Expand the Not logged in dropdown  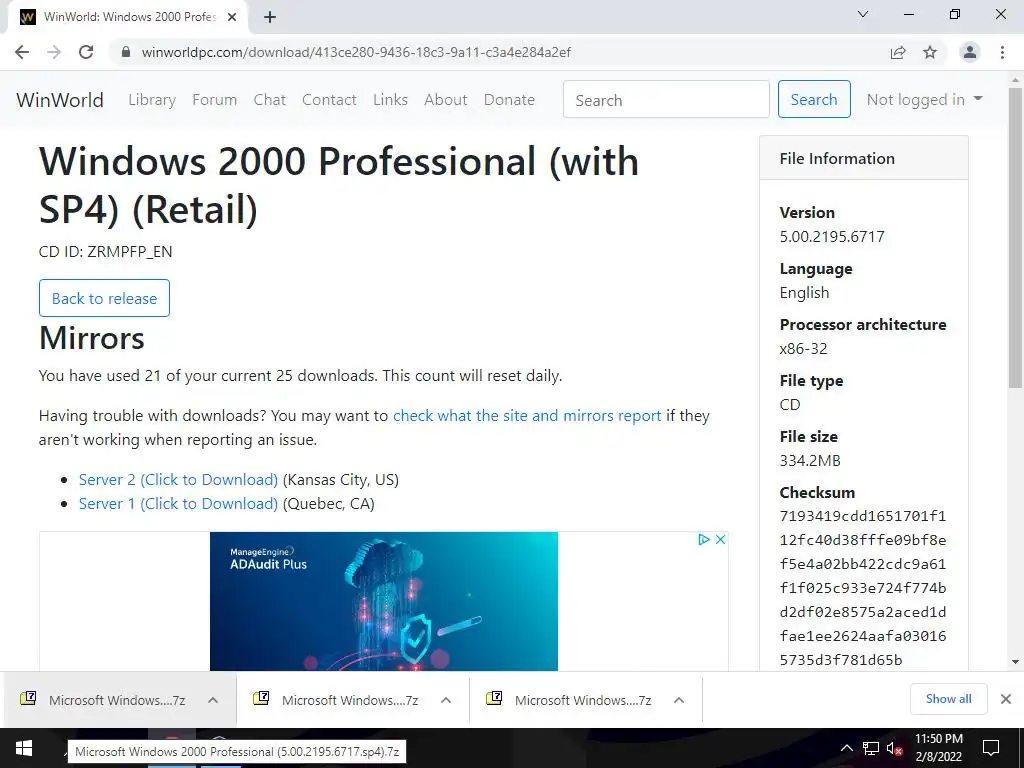point(925,99)
